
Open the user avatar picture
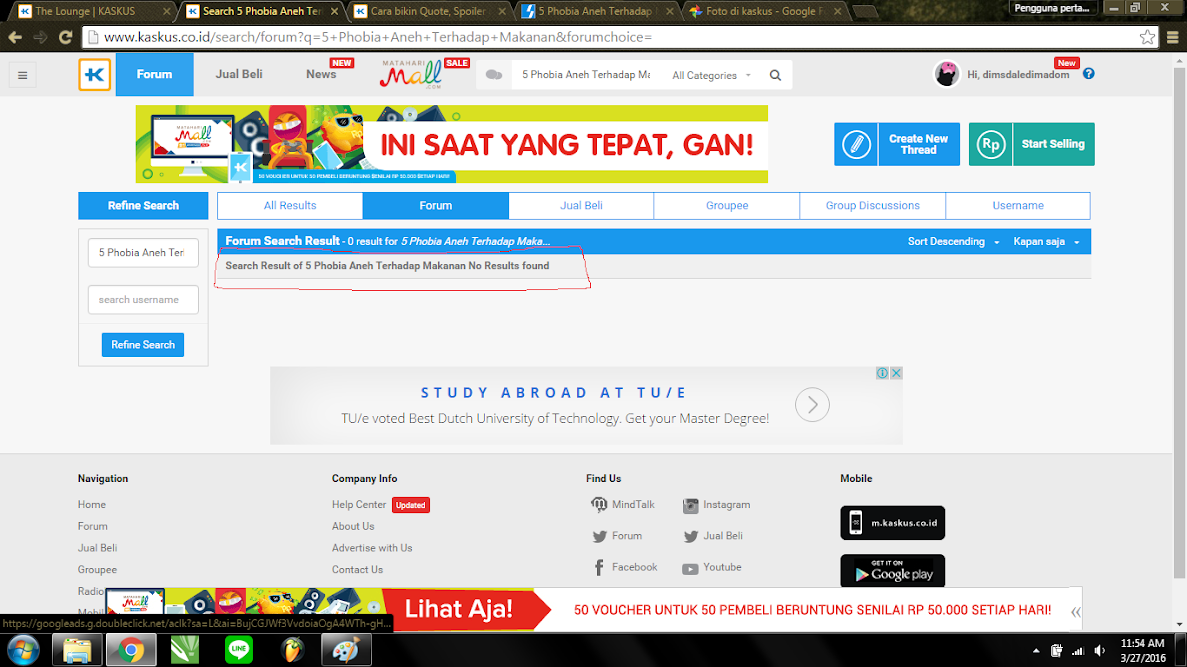click(x=946, y=74)
